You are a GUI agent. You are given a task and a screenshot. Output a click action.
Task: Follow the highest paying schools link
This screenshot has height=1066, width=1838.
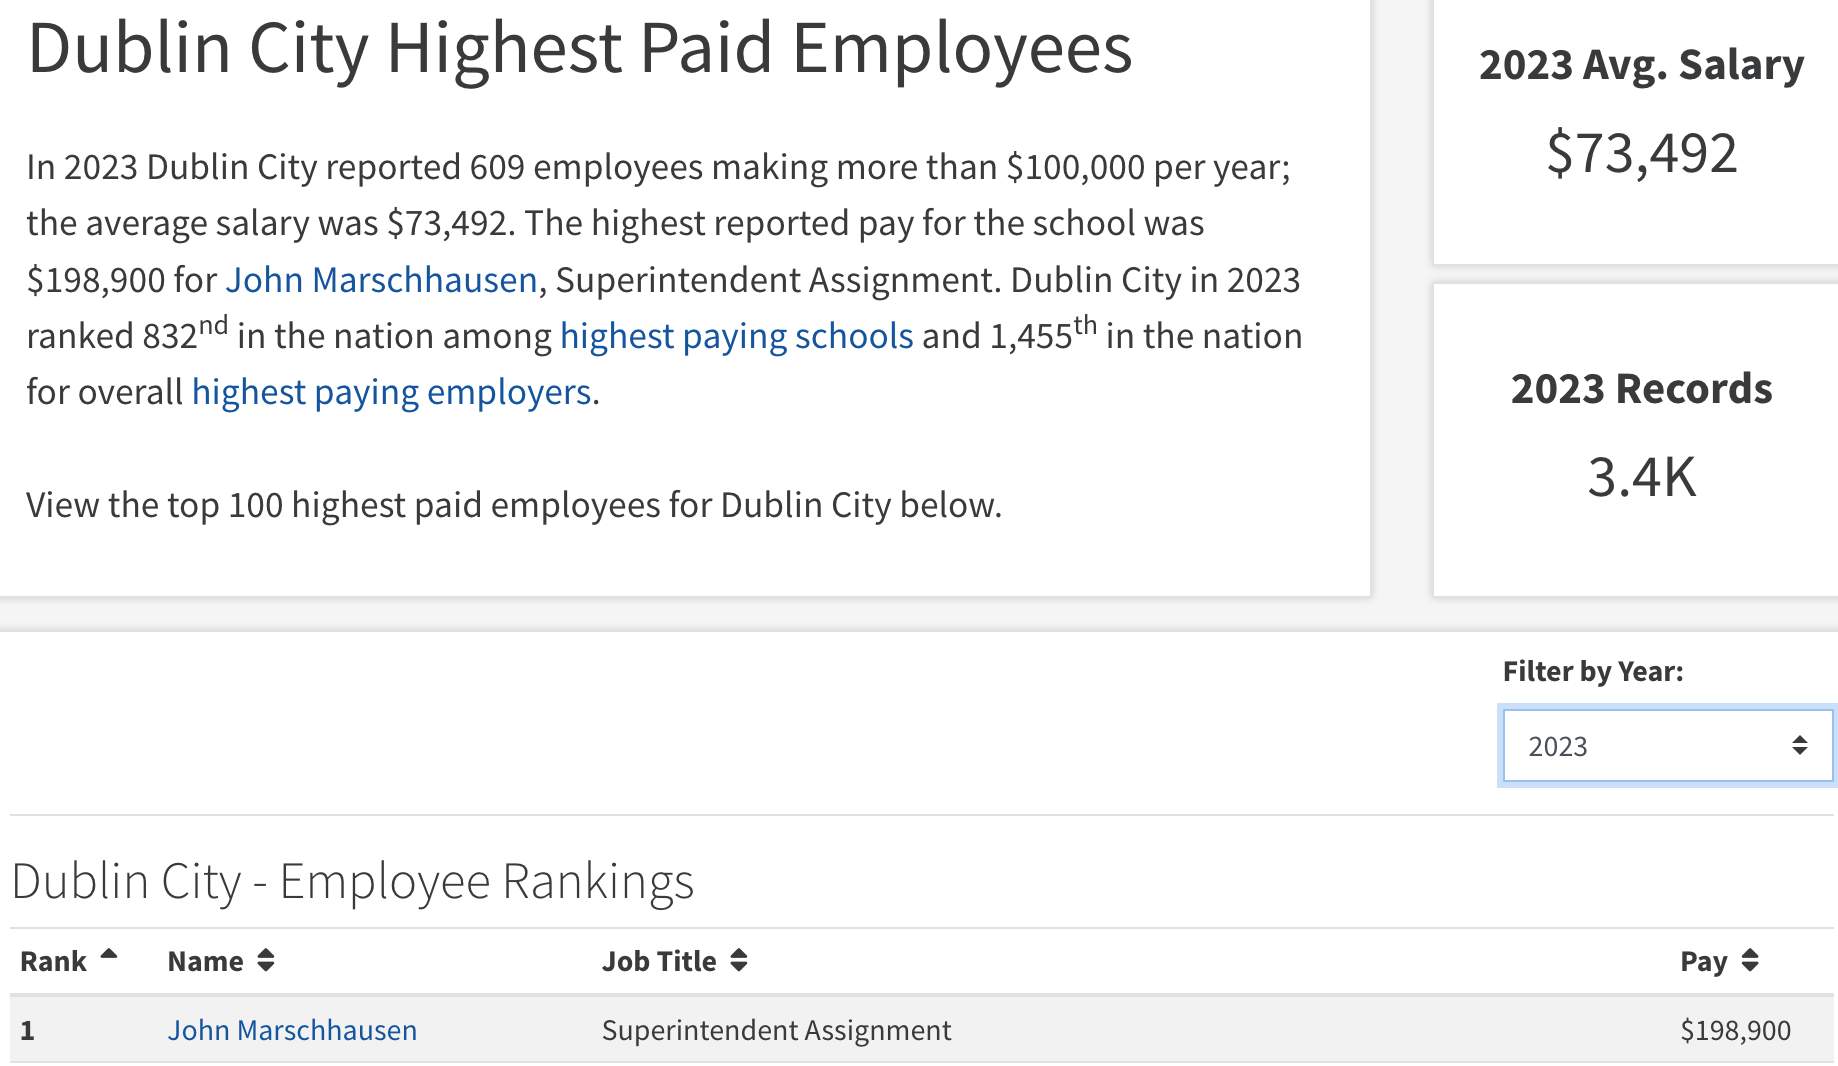[736, 336]
